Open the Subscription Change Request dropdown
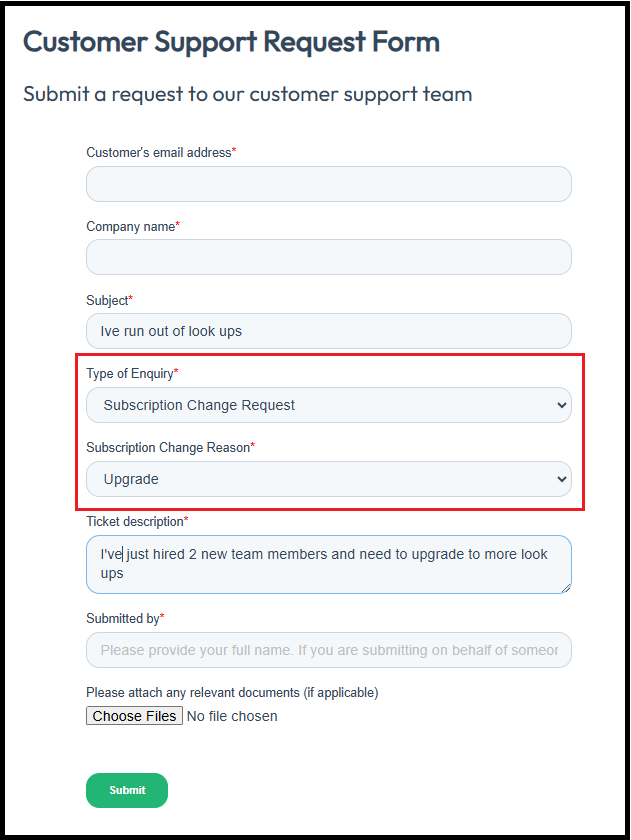Screen dimensions: 631x840 (x=329, y=405)
